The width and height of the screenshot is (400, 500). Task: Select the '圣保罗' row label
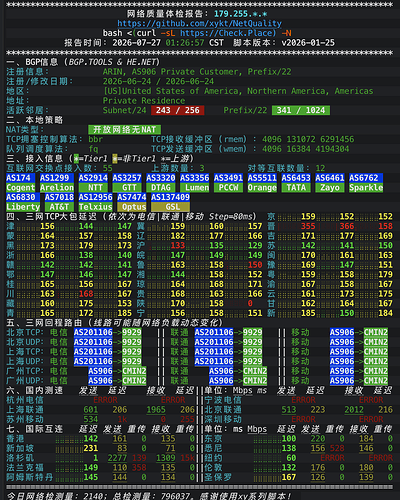pos(218,478)
